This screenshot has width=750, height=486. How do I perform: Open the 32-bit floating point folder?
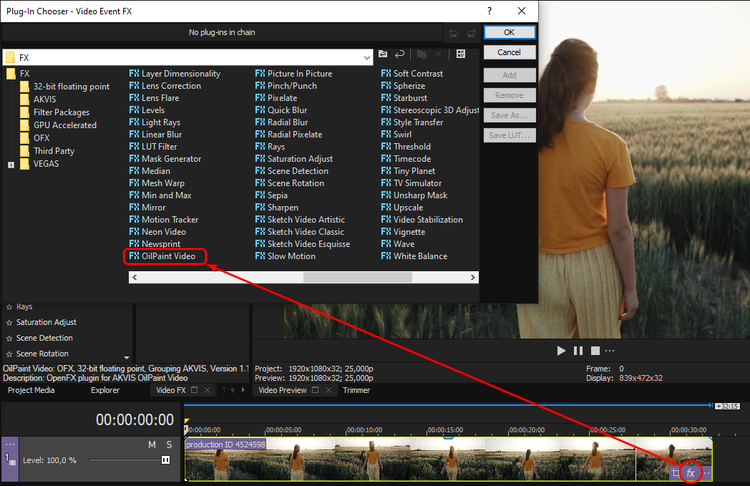coord(65,87)
